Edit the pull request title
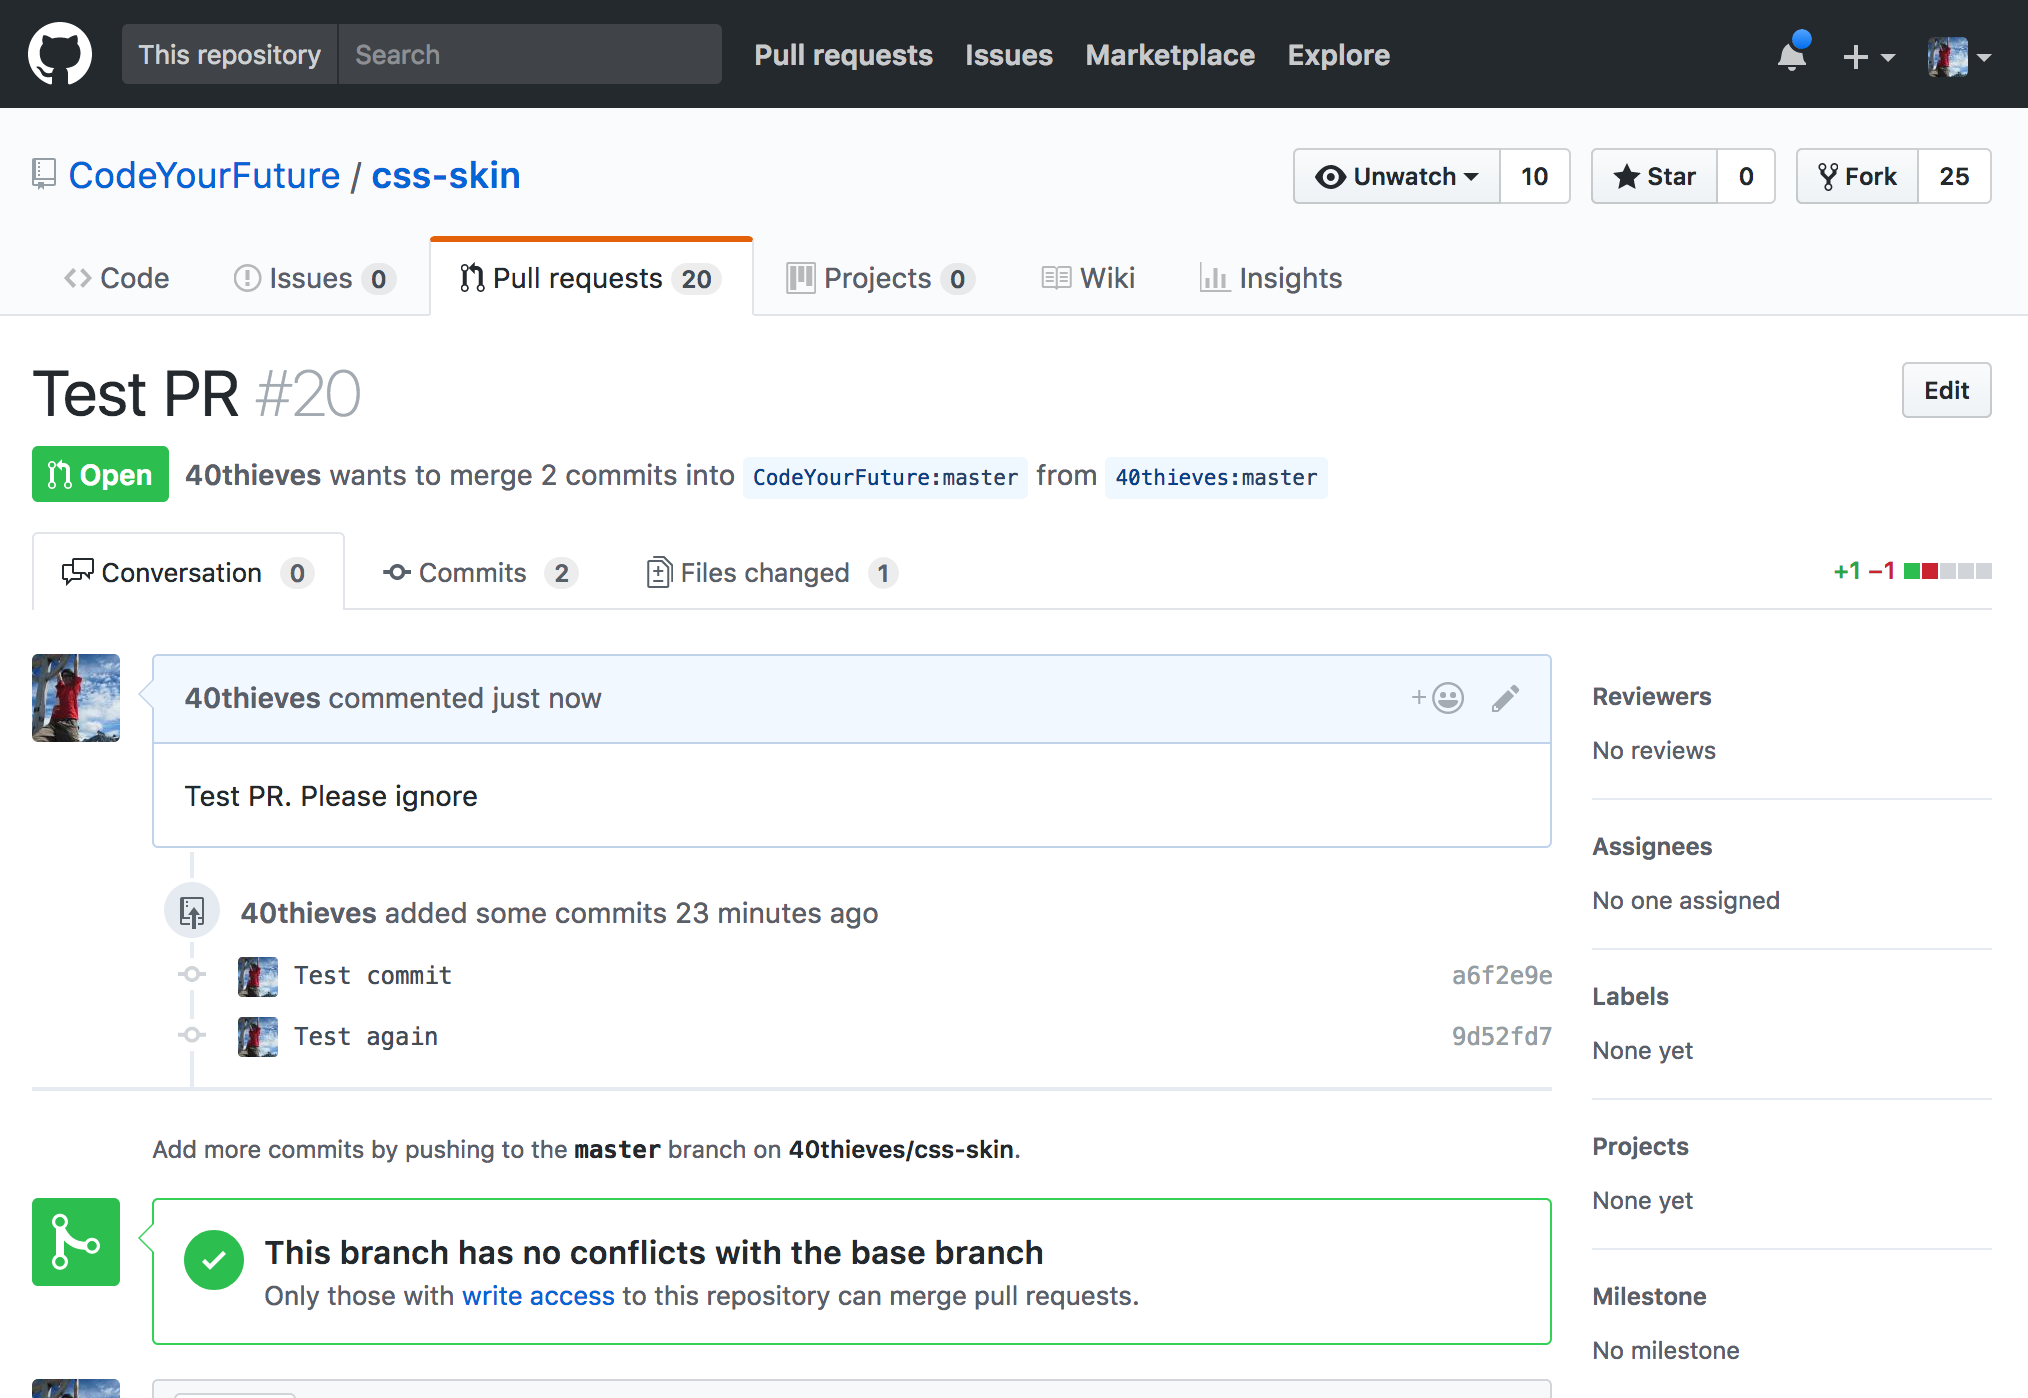2028x1398 pixels. click(x=1946, y=390)
